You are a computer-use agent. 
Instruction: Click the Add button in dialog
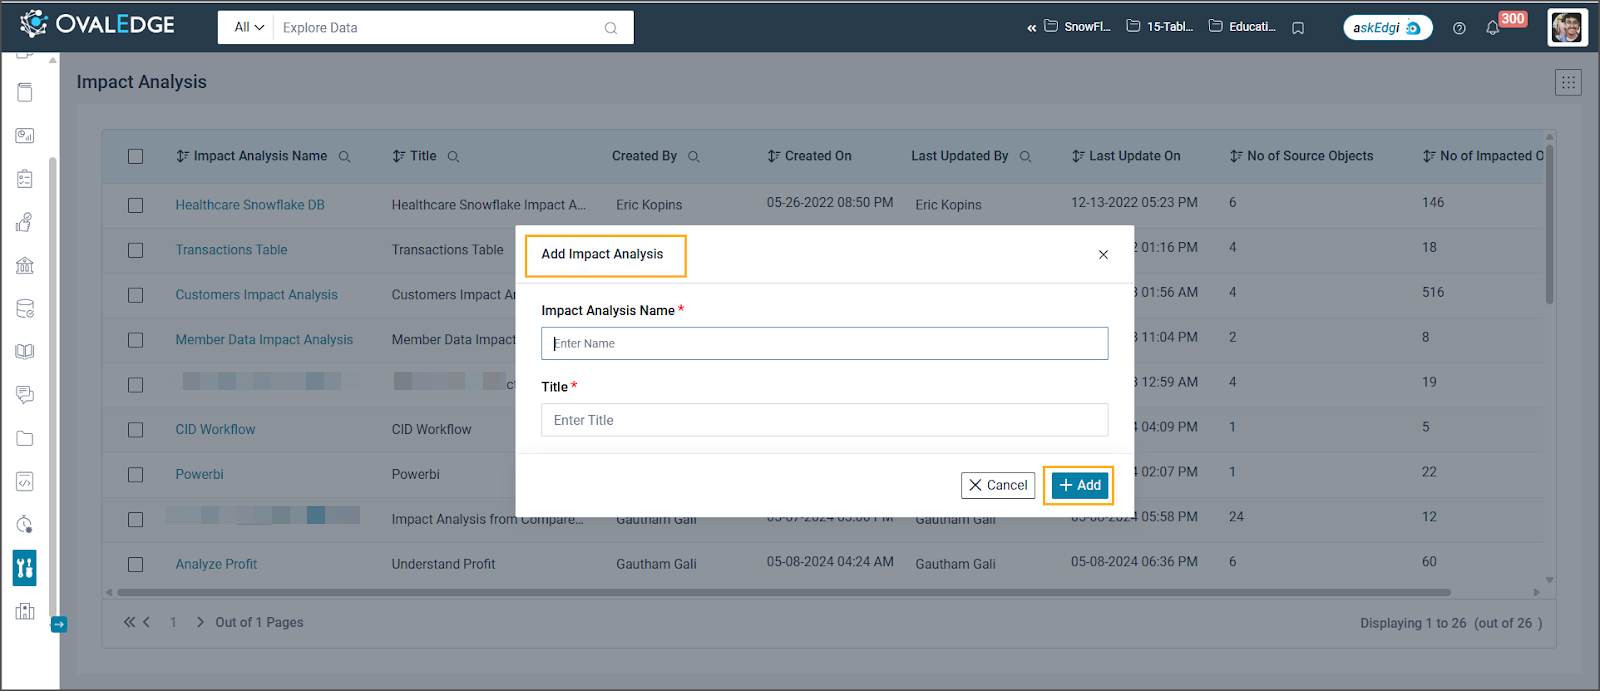pos(1079,485)
